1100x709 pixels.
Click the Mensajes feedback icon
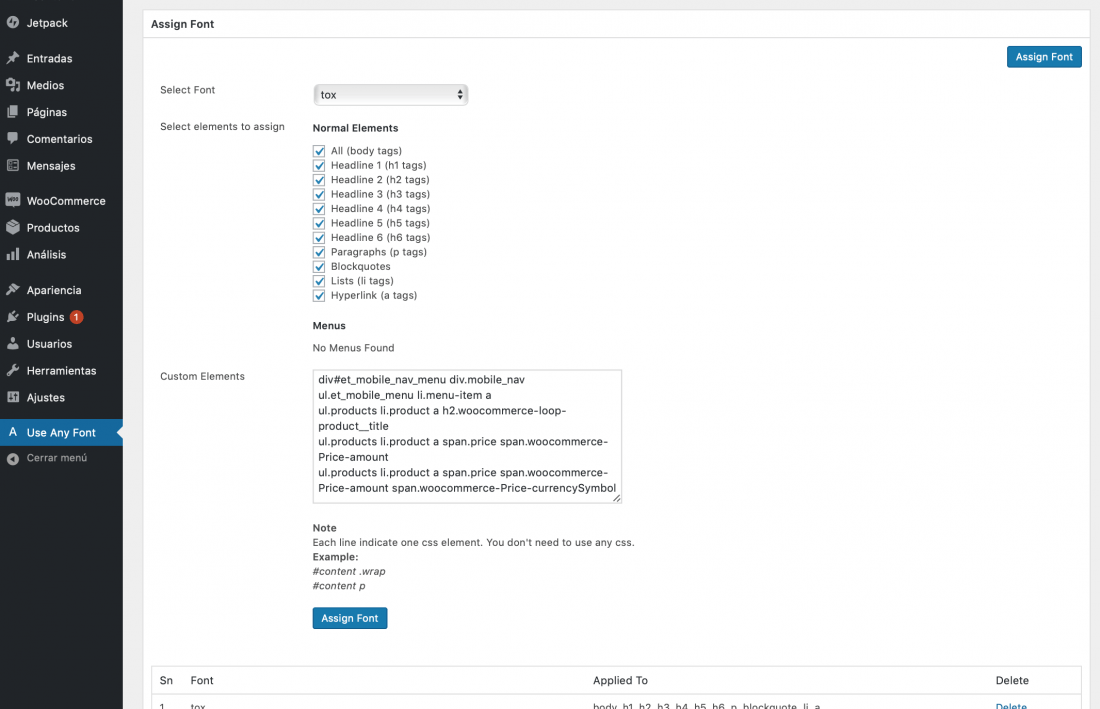(x=13, y=166)
